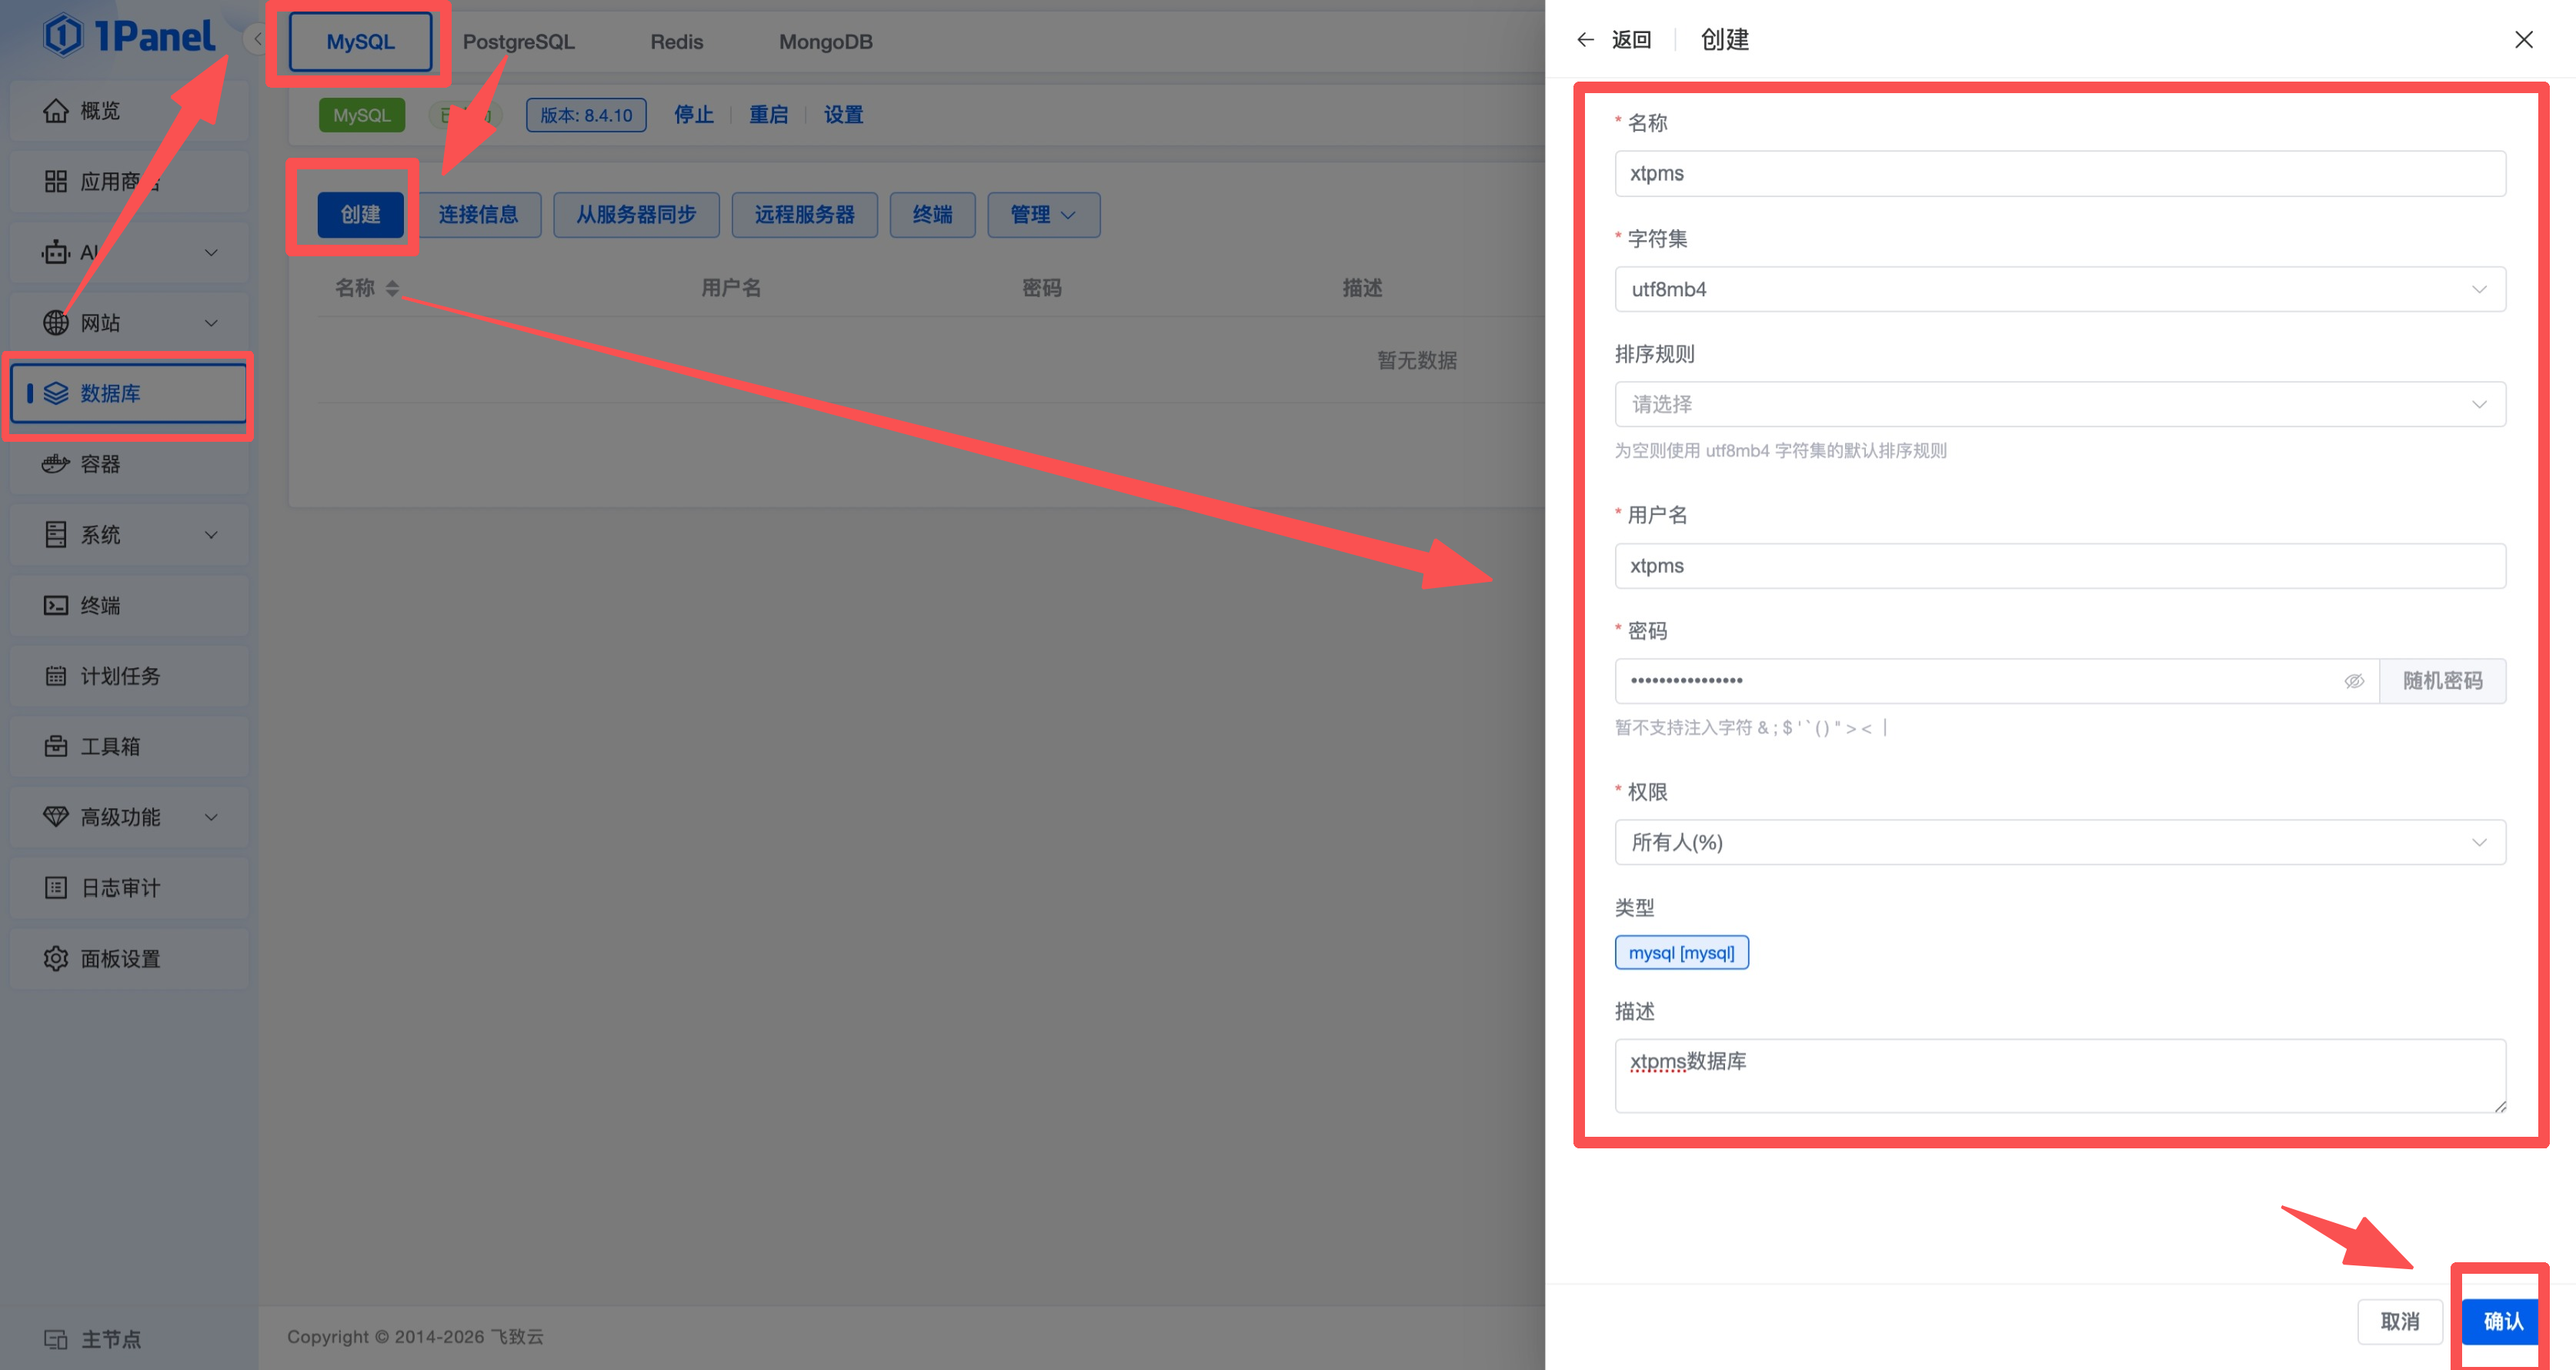Open the 计划任务 calendar icon
Image resolution: width=2576 pixels, height=1370 pixels.
[x=56, y=676]
